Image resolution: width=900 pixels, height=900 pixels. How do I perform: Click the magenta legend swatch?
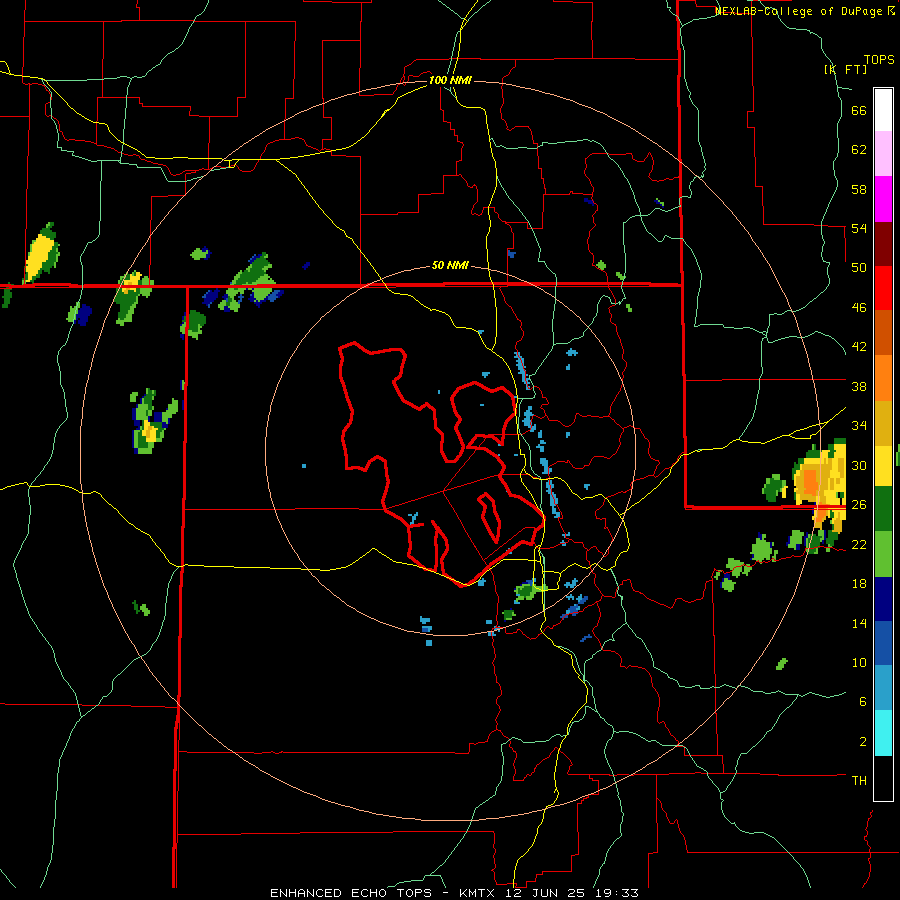883,199
